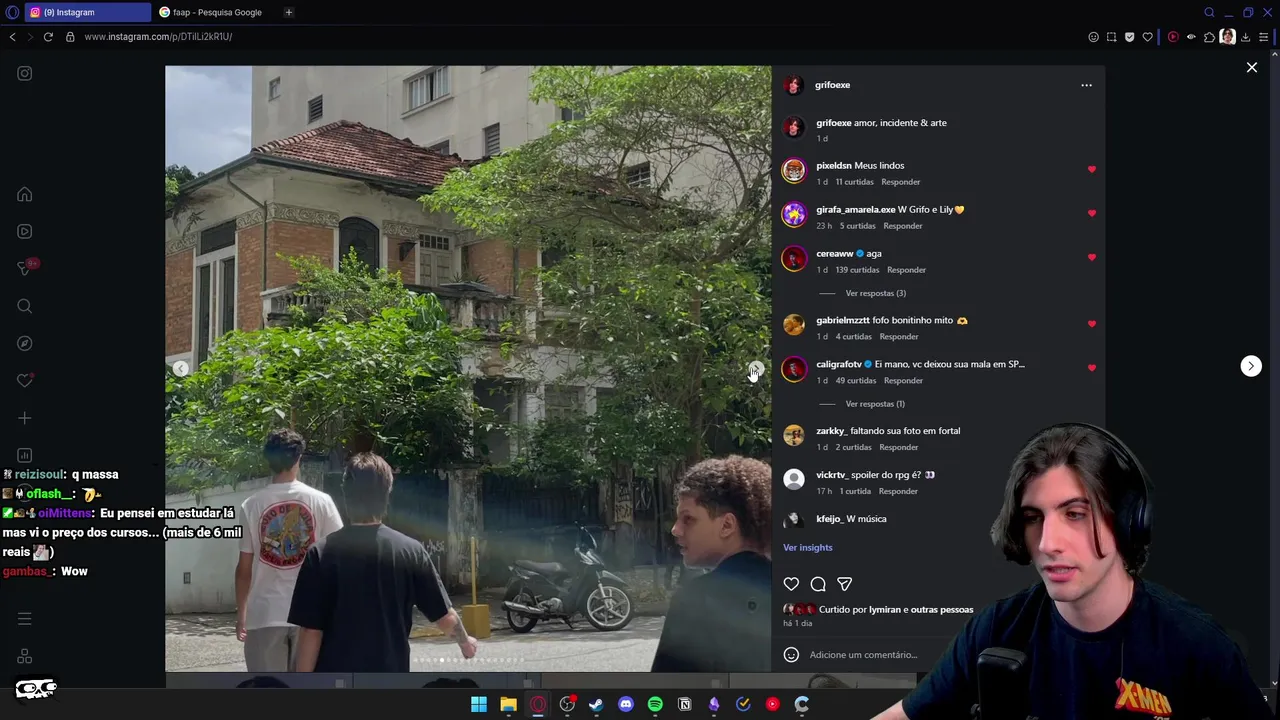This screenshot has height=720, width=1280.
Task: Open comment bubble icon under post
Action: 818,584
